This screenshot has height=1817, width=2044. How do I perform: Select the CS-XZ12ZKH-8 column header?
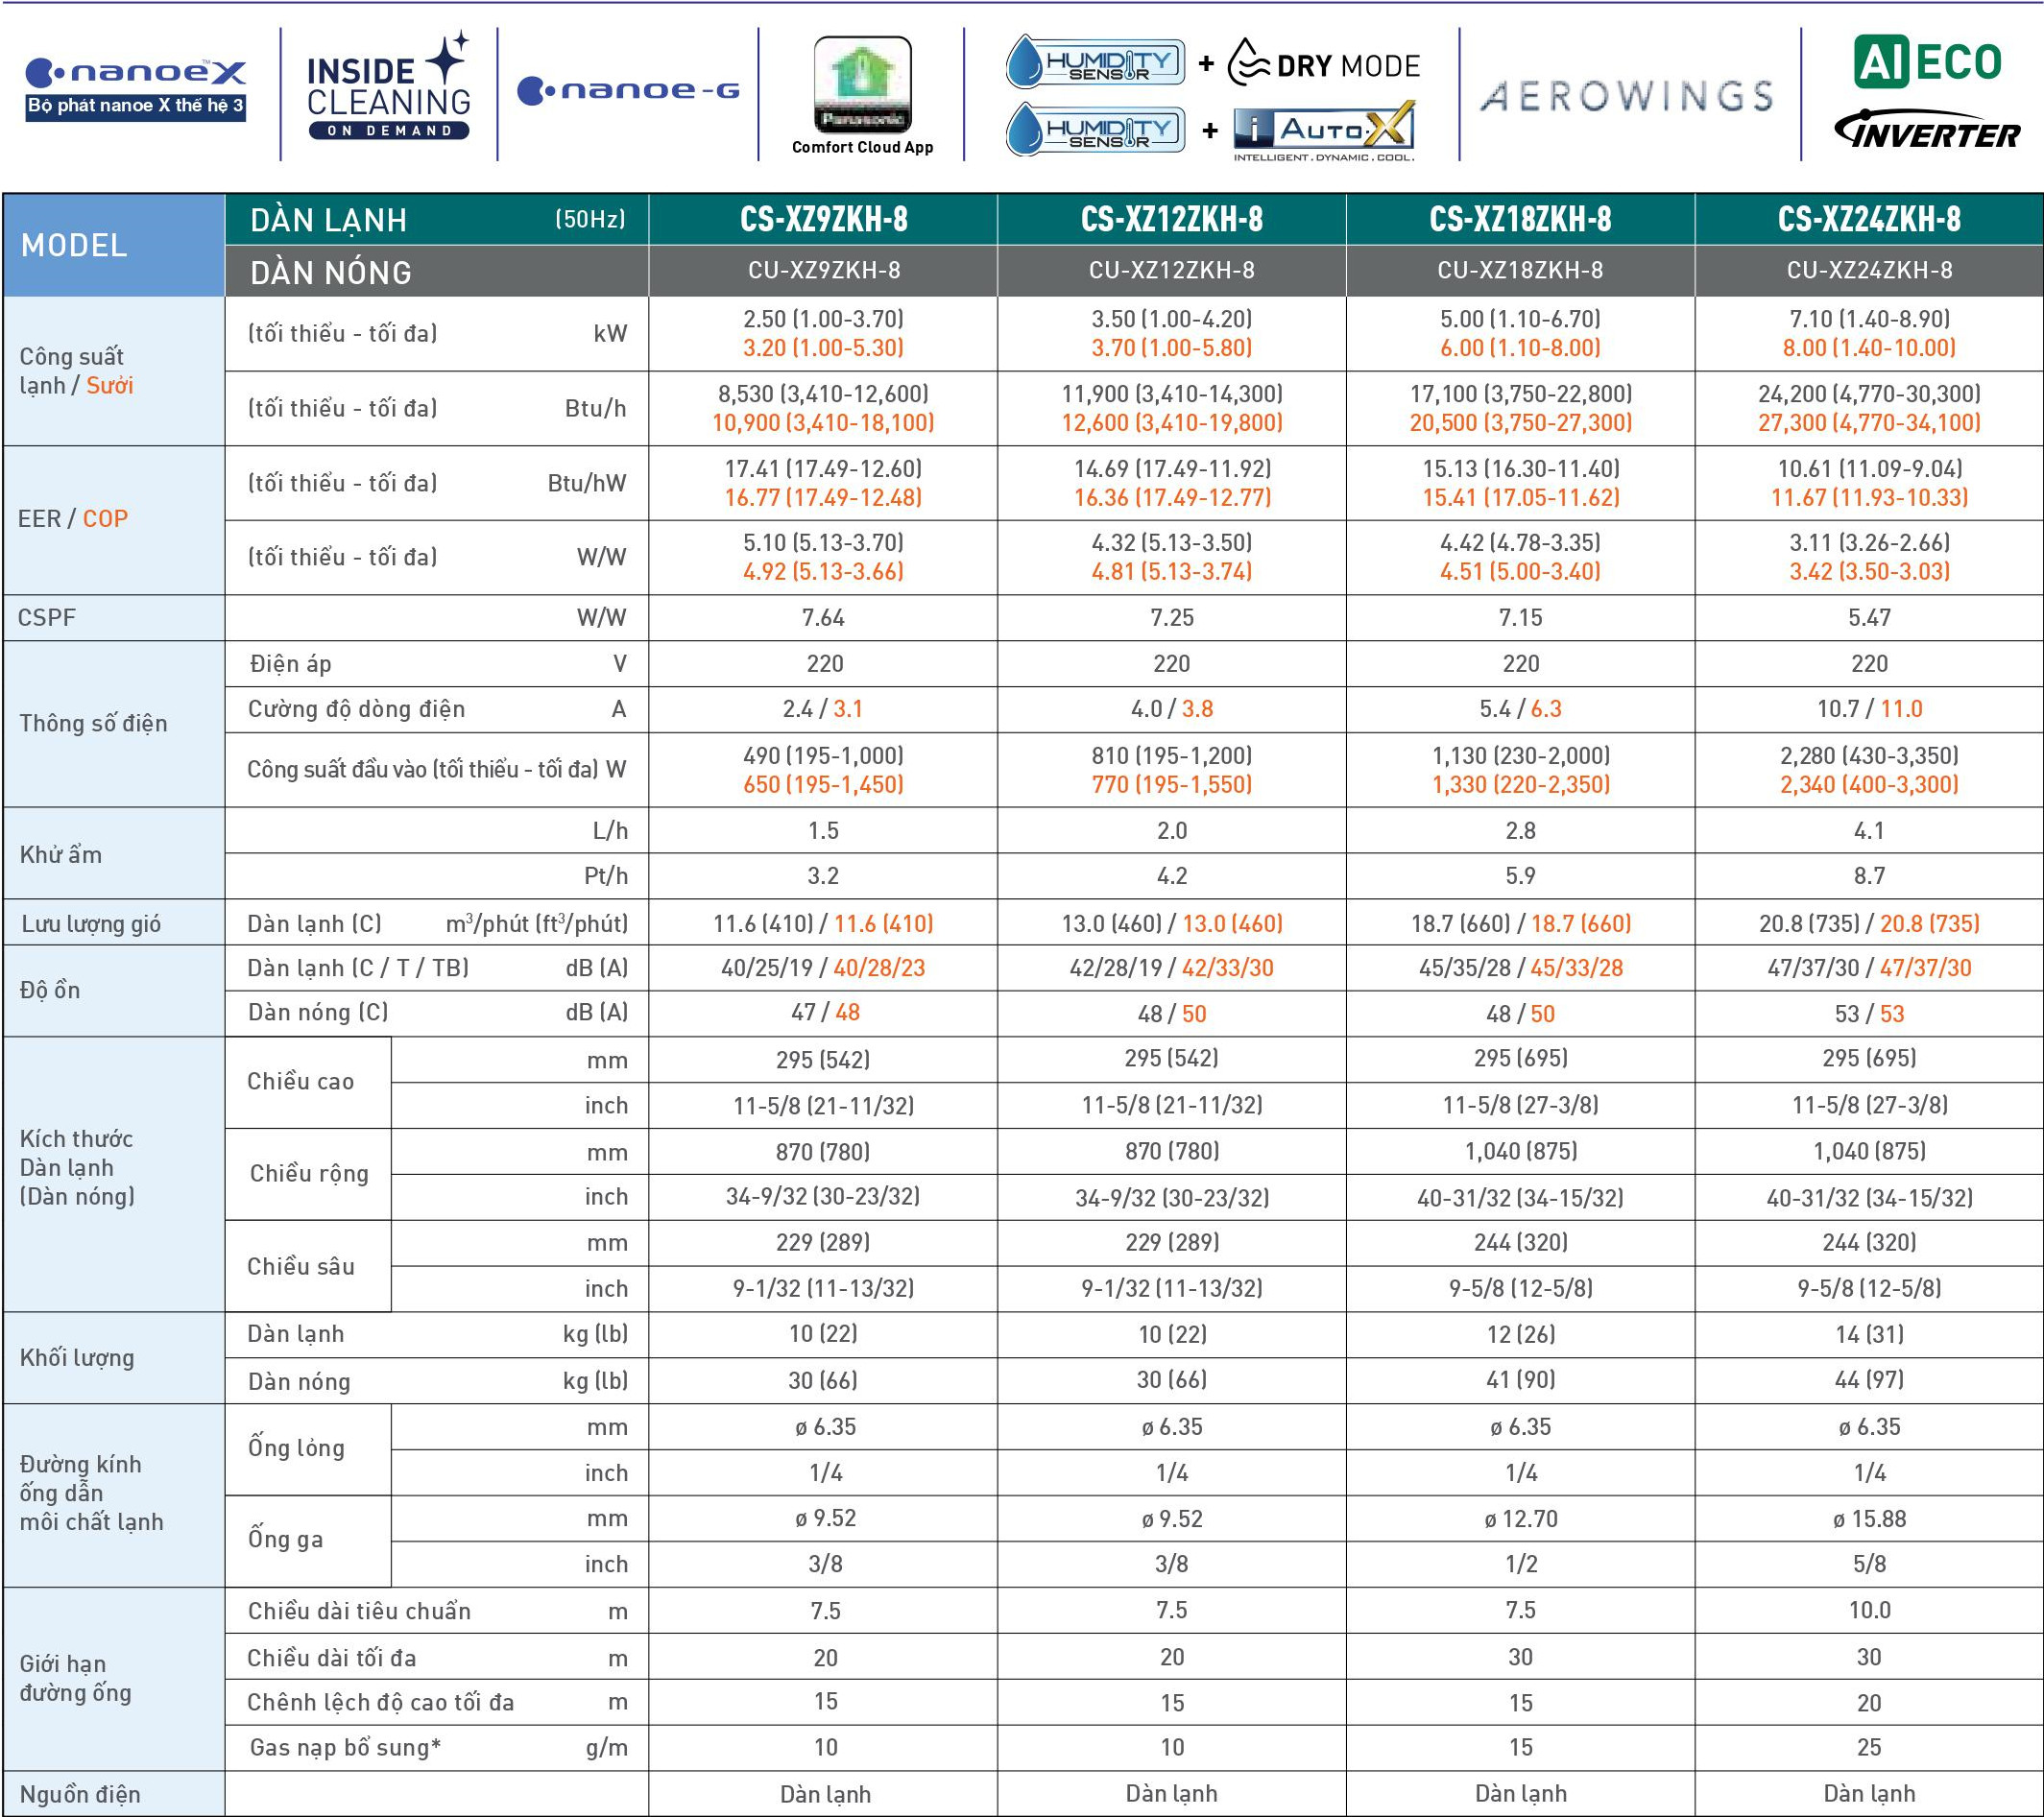1171,219
